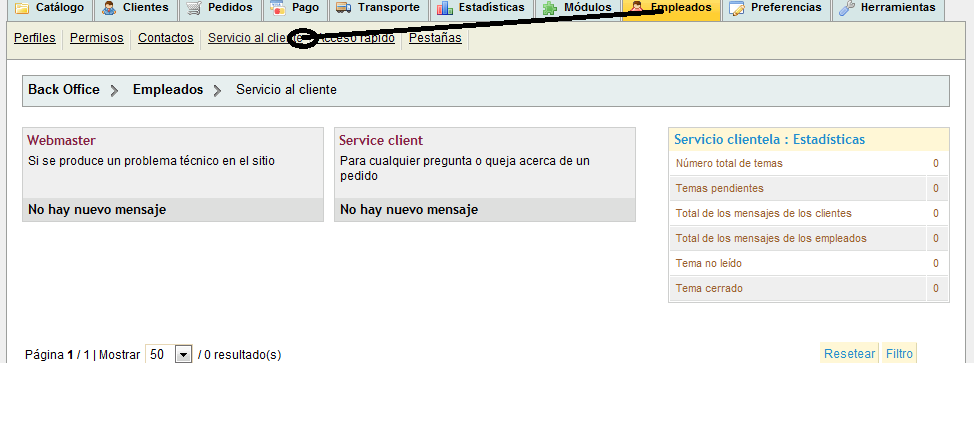Click the Pedidos shopping cart icon

pyautogui.click(x=194, y=9)
